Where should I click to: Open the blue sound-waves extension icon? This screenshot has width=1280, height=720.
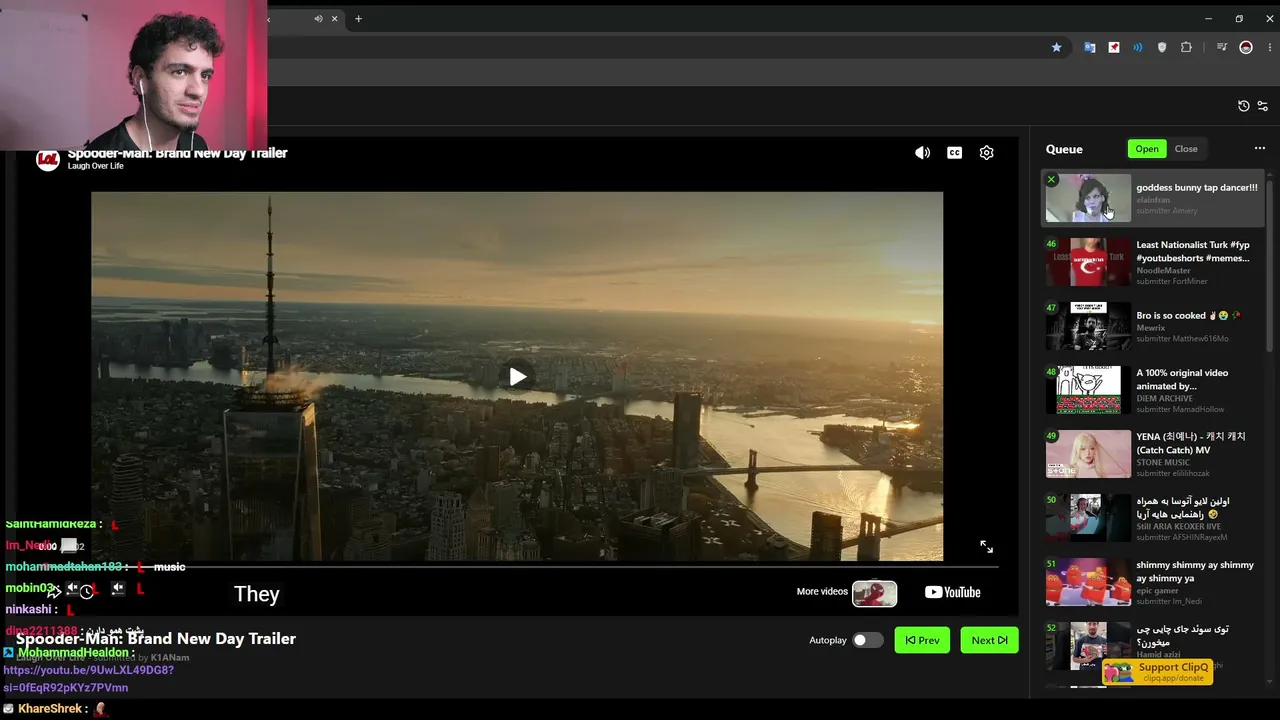(x=1138, y=47)
